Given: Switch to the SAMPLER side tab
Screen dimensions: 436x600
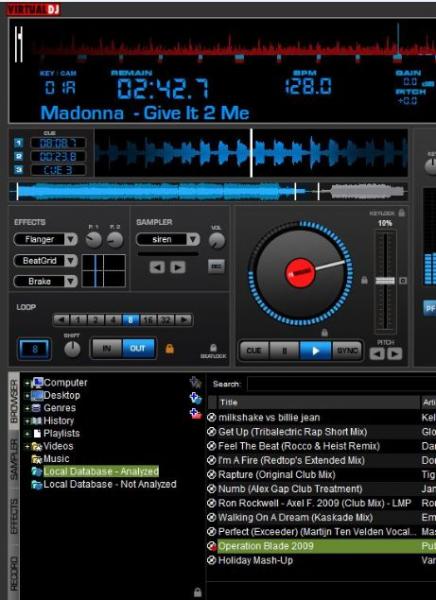Looking at the screenshot, I should (x=14, y=460).
